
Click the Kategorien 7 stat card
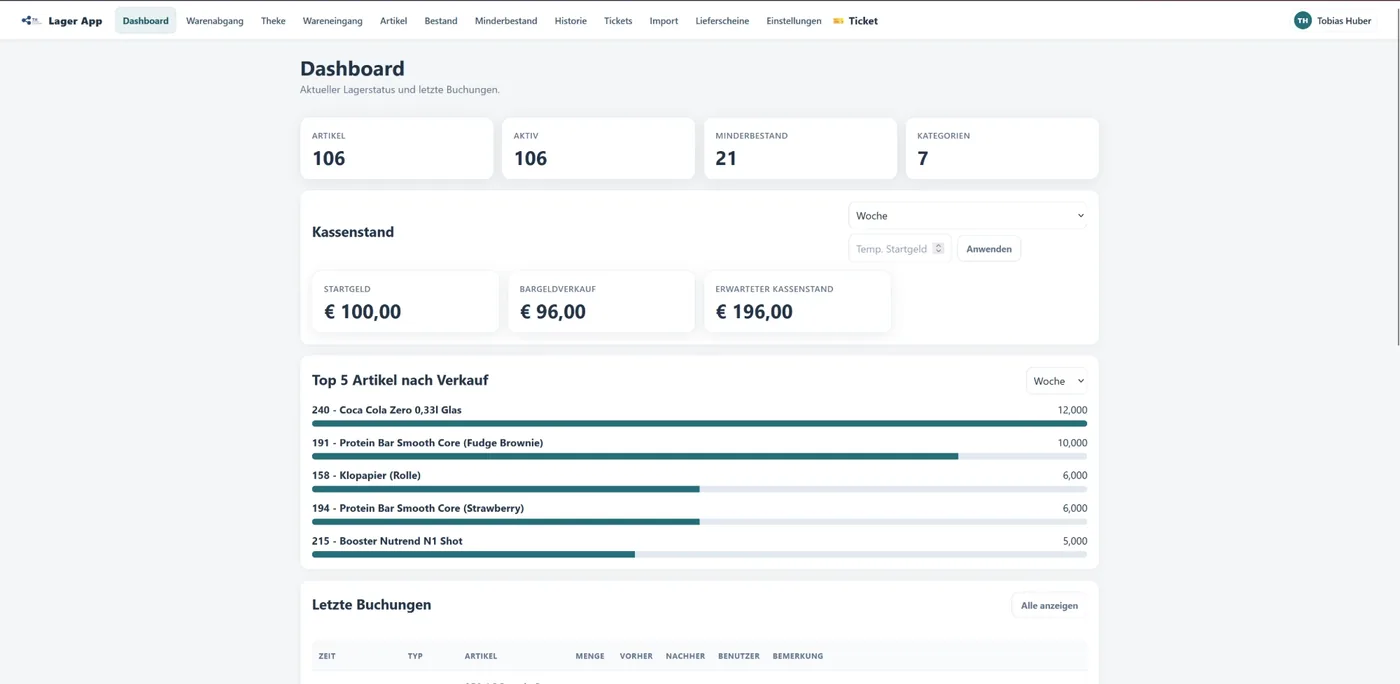(x=1002, y=148)
